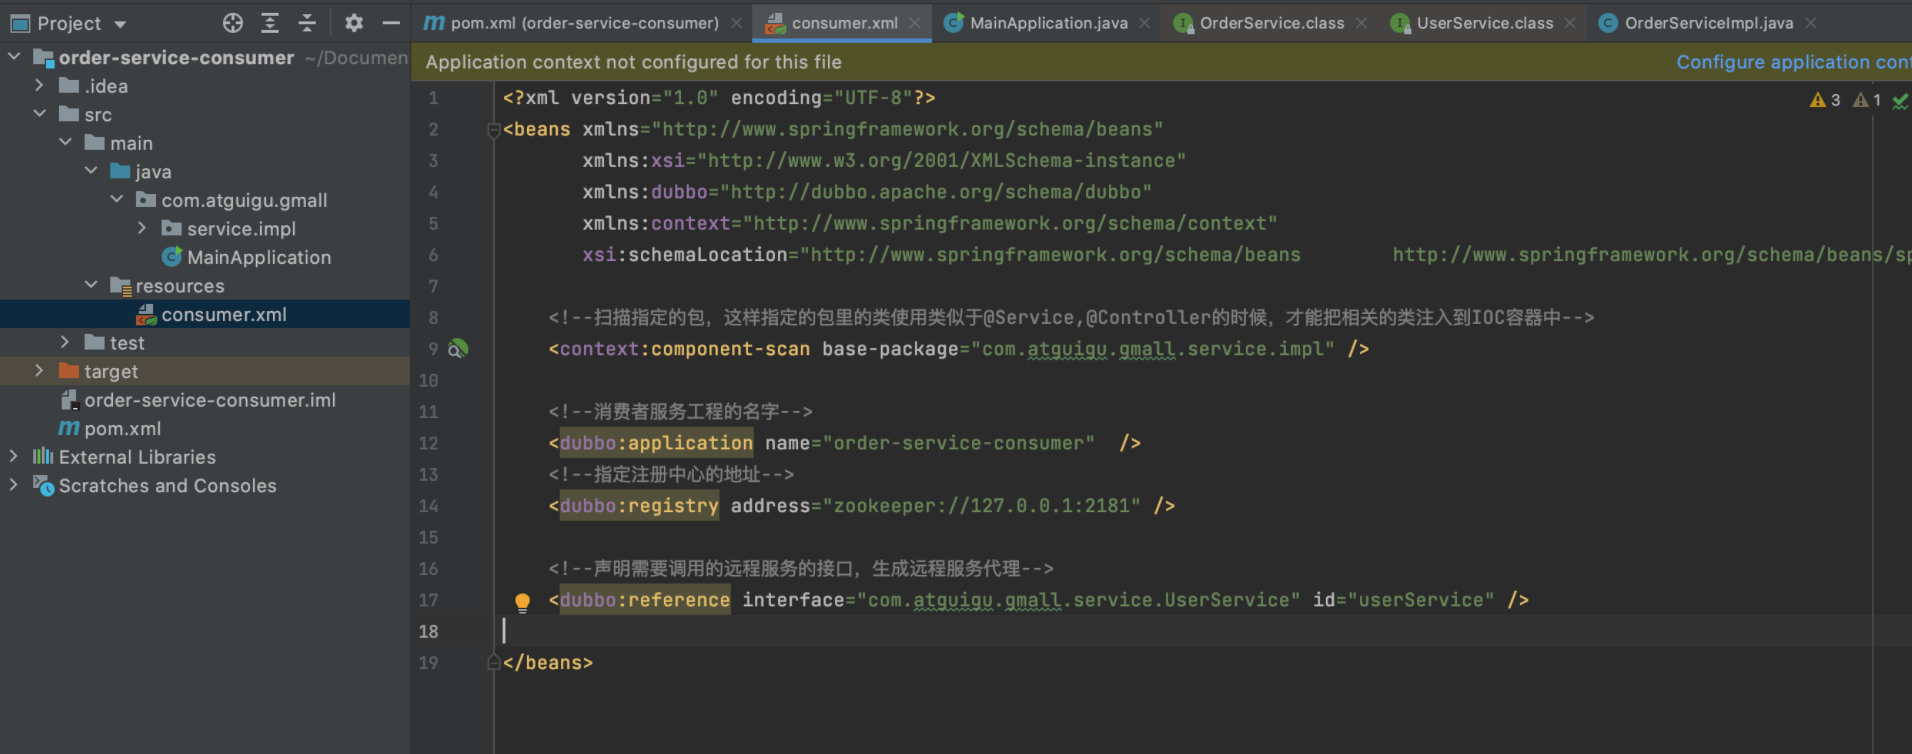1912x754 pixels.
Task: Open Project panel settings gear
Action: (354, 22)
